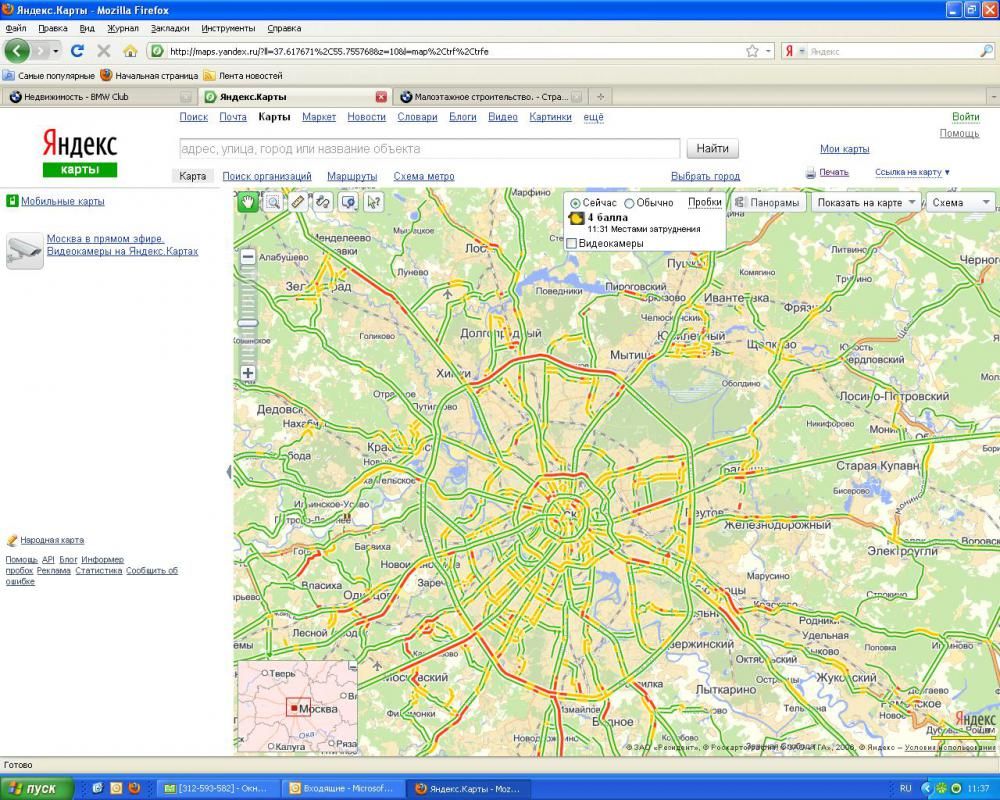Activate the info pointer question tool
This screenshot has width=1000, height=800.
374,202
